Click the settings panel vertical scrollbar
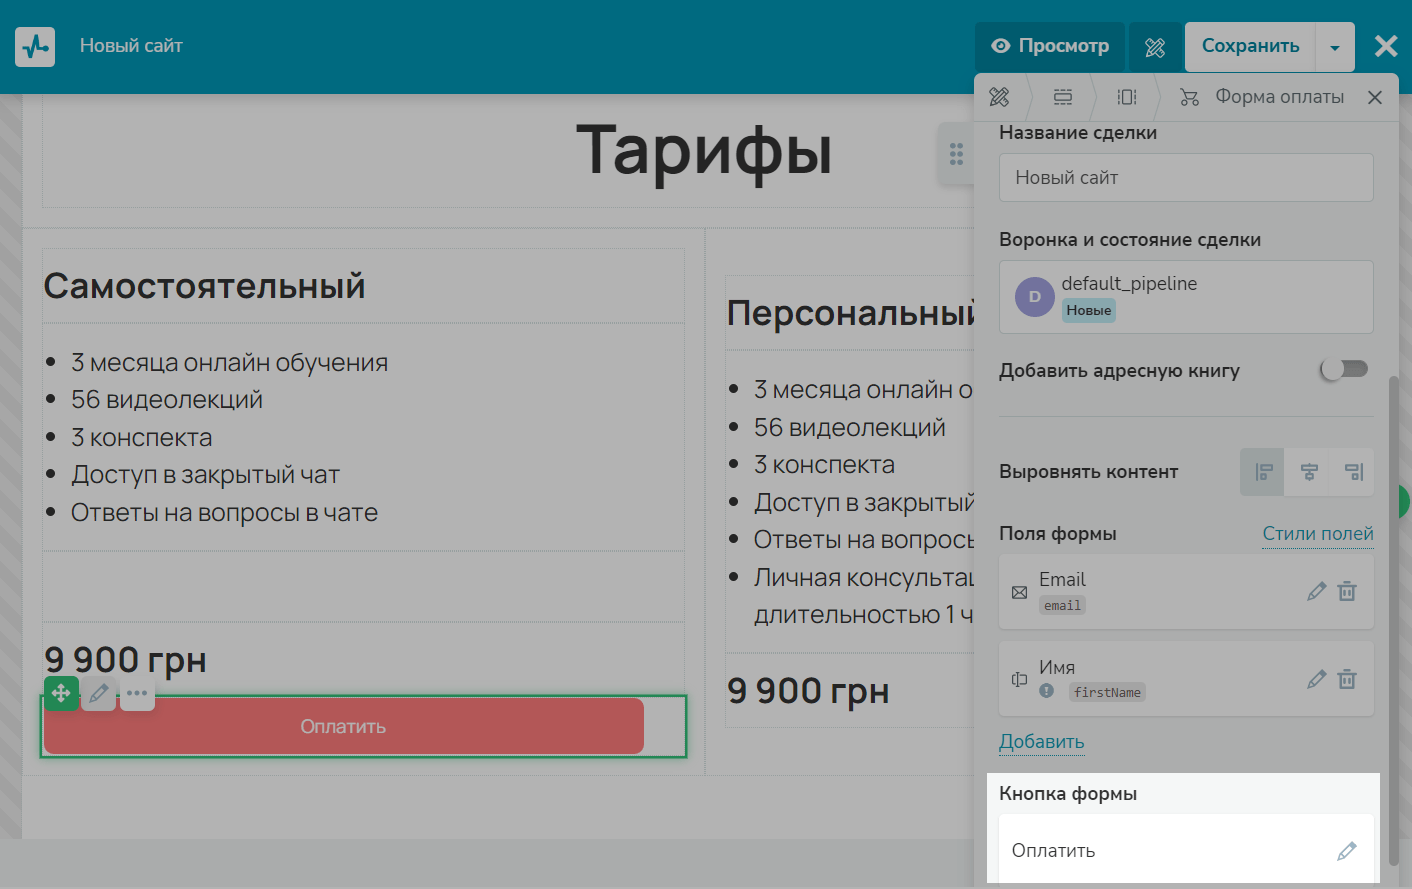Screen dimensions: 1412x889 tap(1394, 620)
